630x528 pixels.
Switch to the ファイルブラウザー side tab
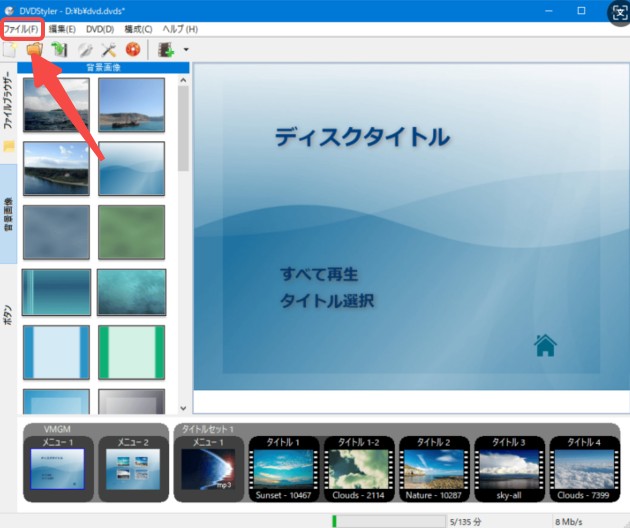click(8, 101)
